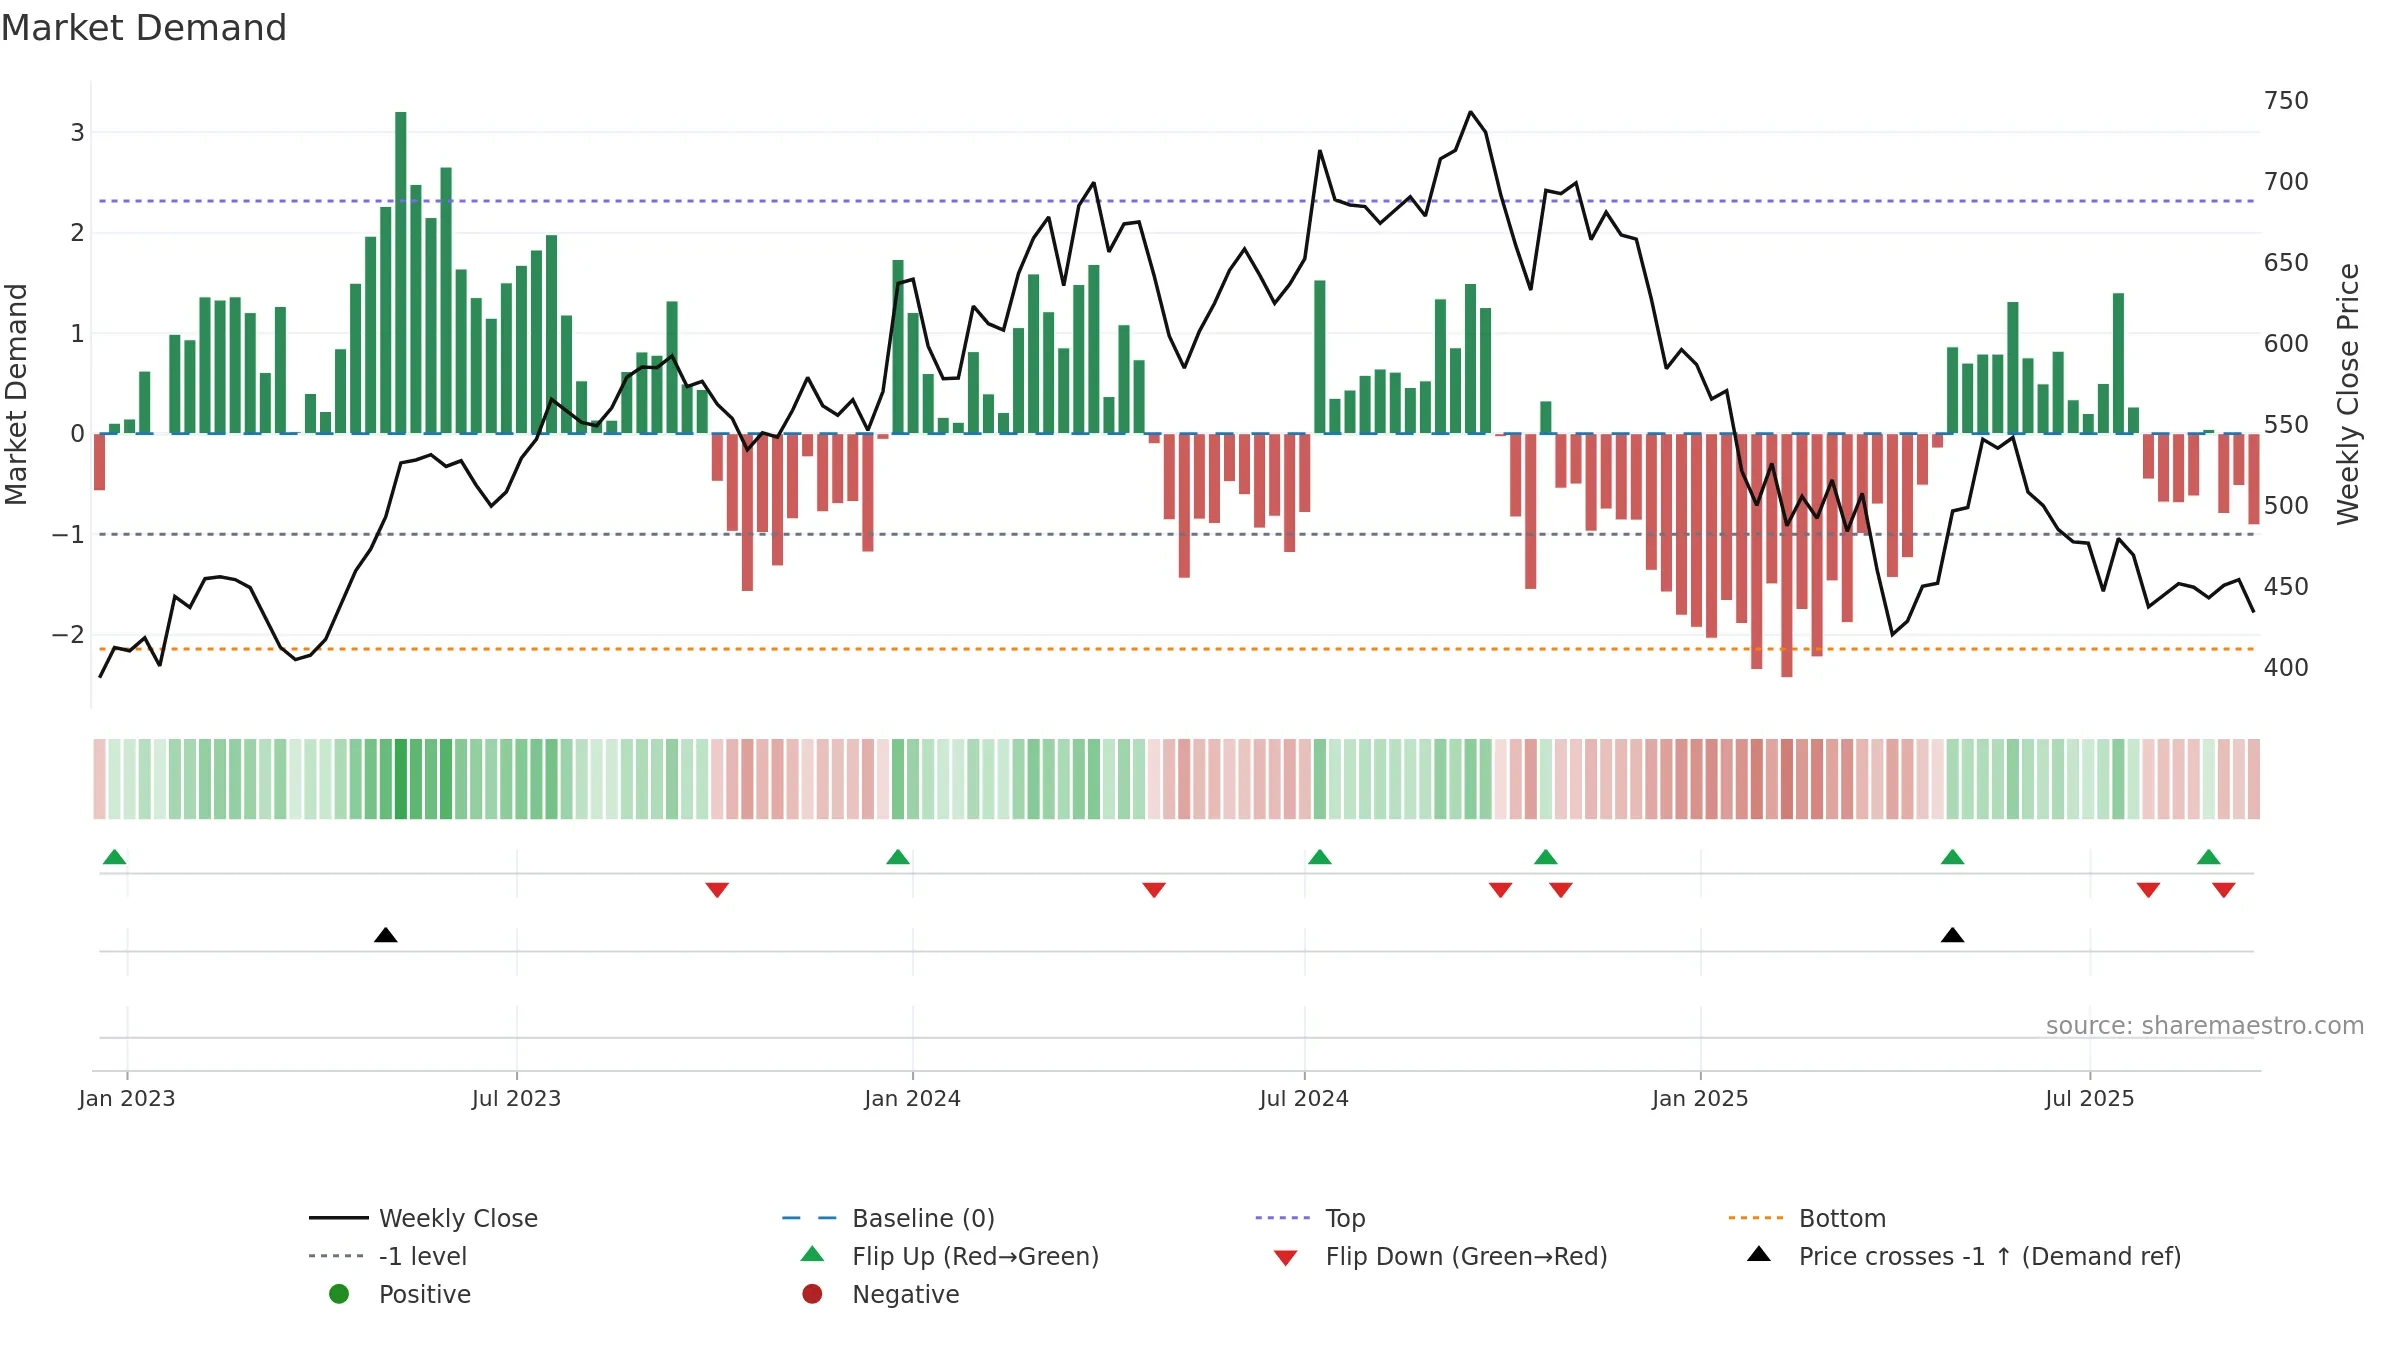This screenshot has height=1350, width=2400.
Task: Click the Jul 2023 x-axis label
Action: pyautogui.click(x=516, y=1099)
